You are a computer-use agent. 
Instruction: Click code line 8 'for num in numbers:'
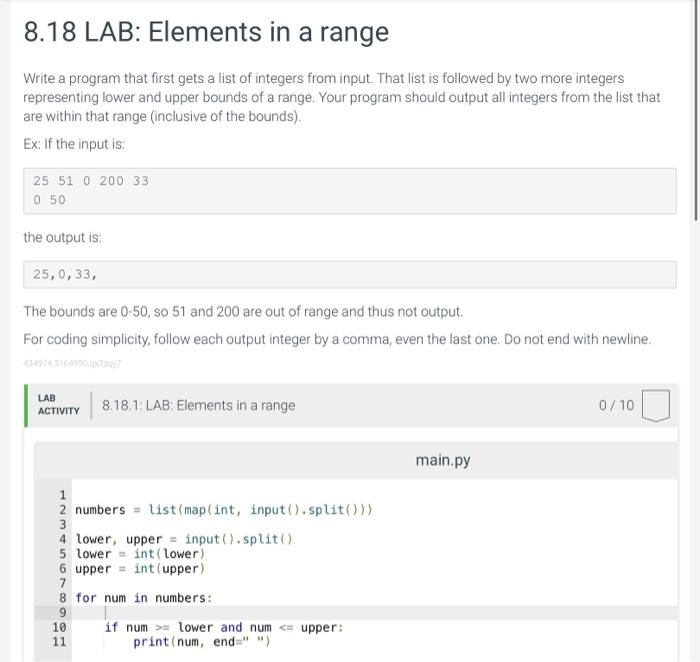click(x=144, y=598)
